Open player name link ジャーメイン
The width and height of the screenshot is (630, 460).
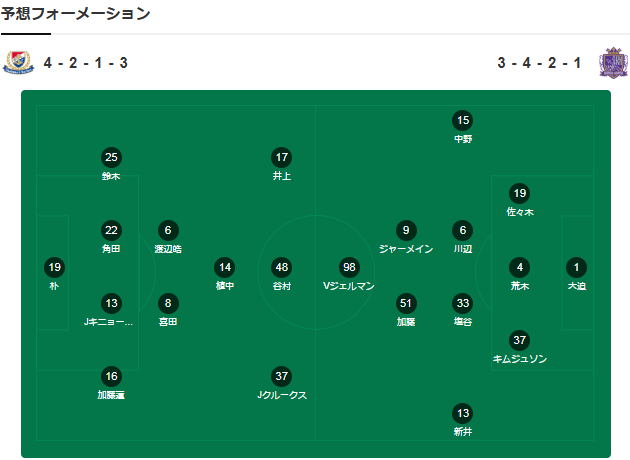tap(405, 248)
